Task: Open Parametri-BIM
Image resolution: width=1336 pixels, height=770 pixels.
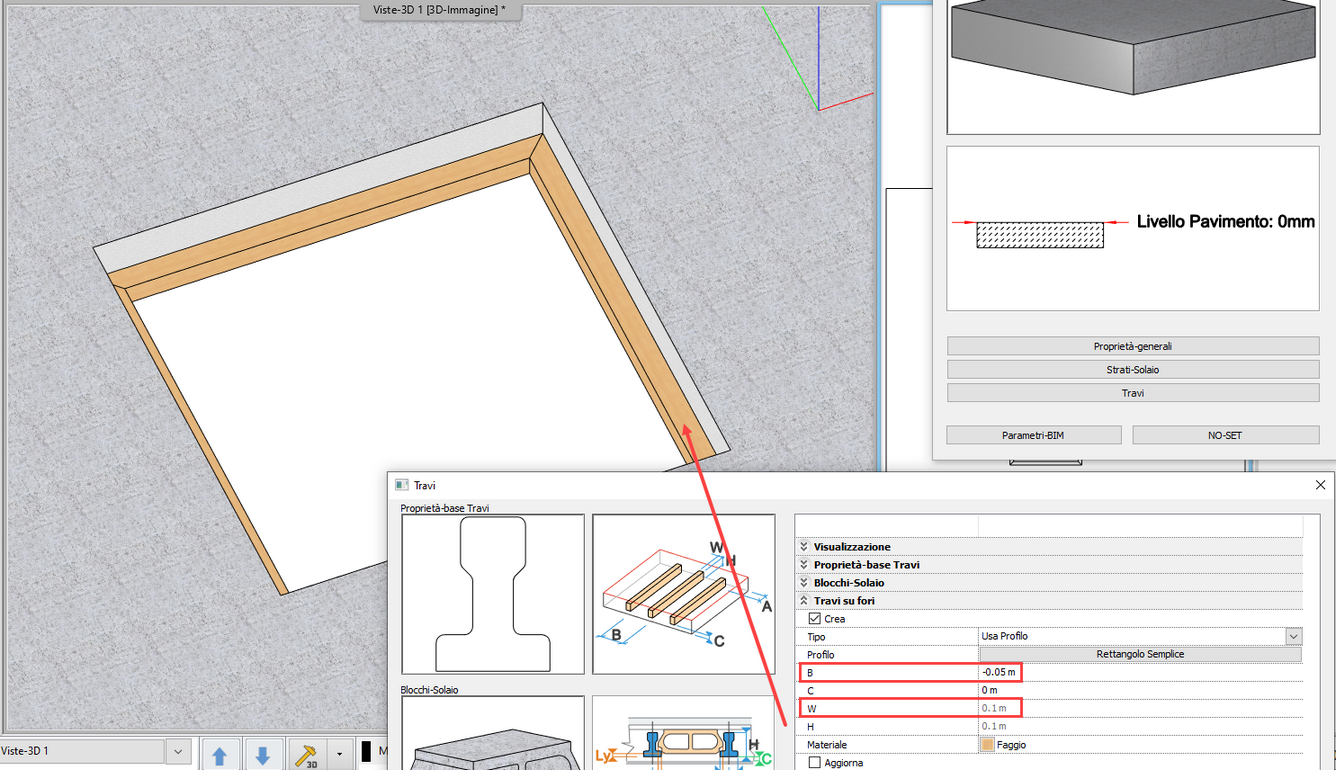Action: pos(1033,435)
